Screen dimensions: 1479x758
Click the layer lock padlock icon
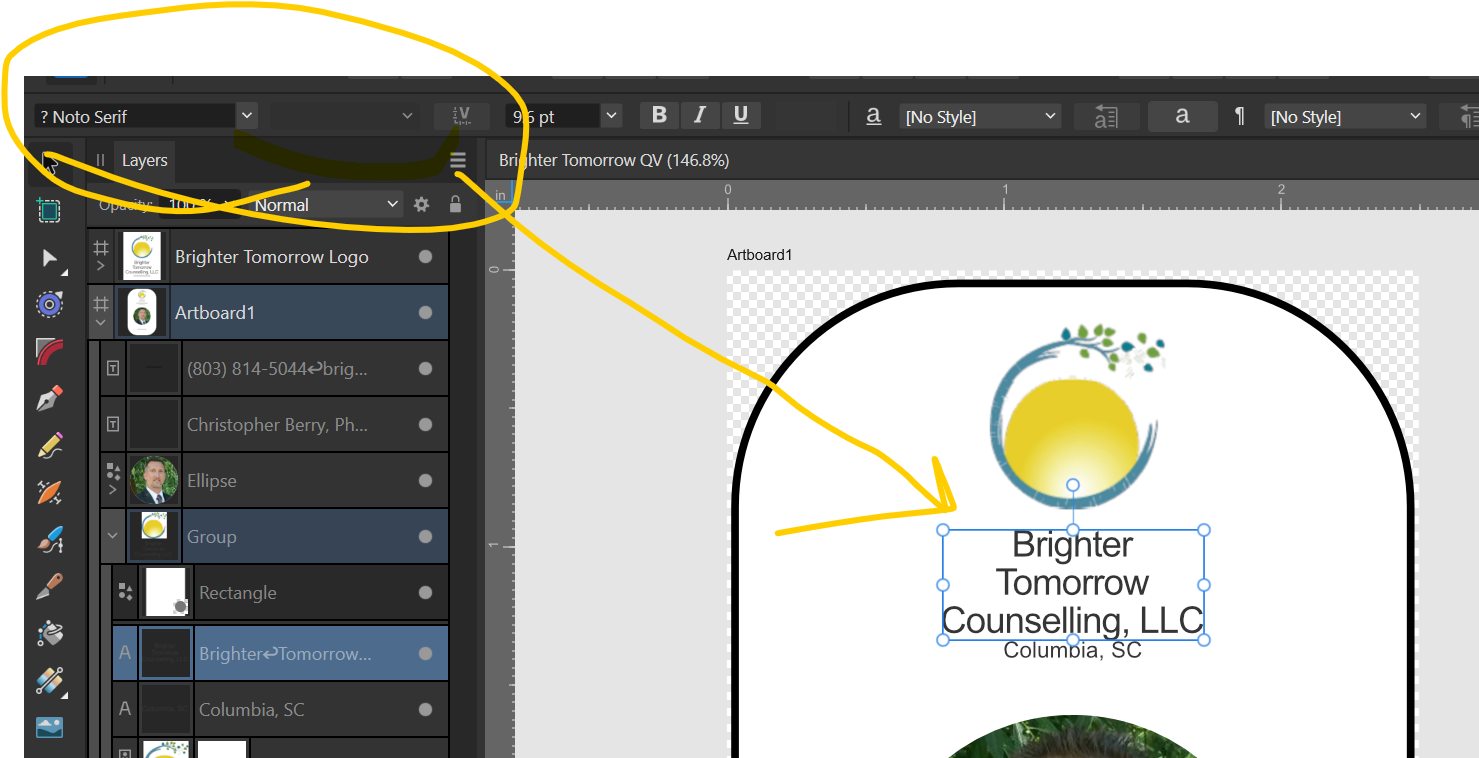coord(455,204)
